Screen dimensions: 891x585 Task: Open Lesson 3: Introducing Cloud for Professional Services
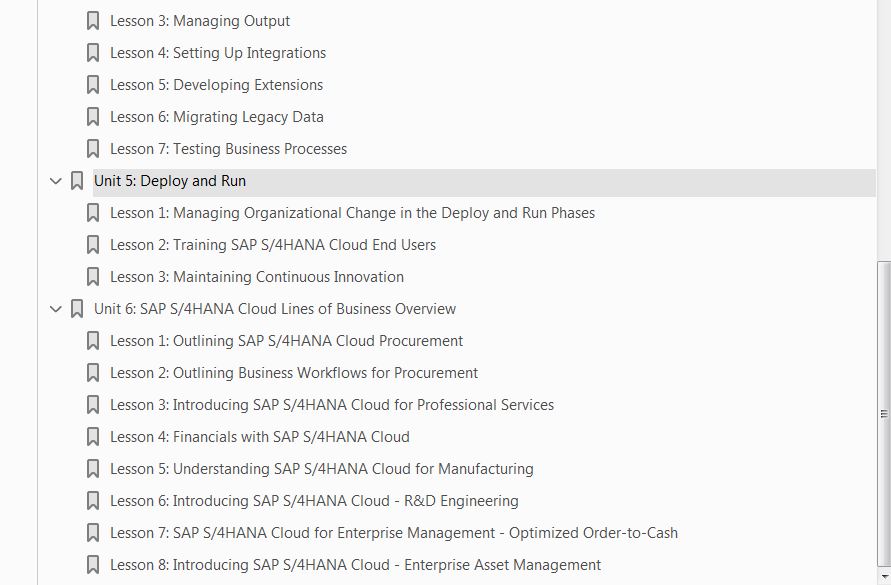coord(332,405)
